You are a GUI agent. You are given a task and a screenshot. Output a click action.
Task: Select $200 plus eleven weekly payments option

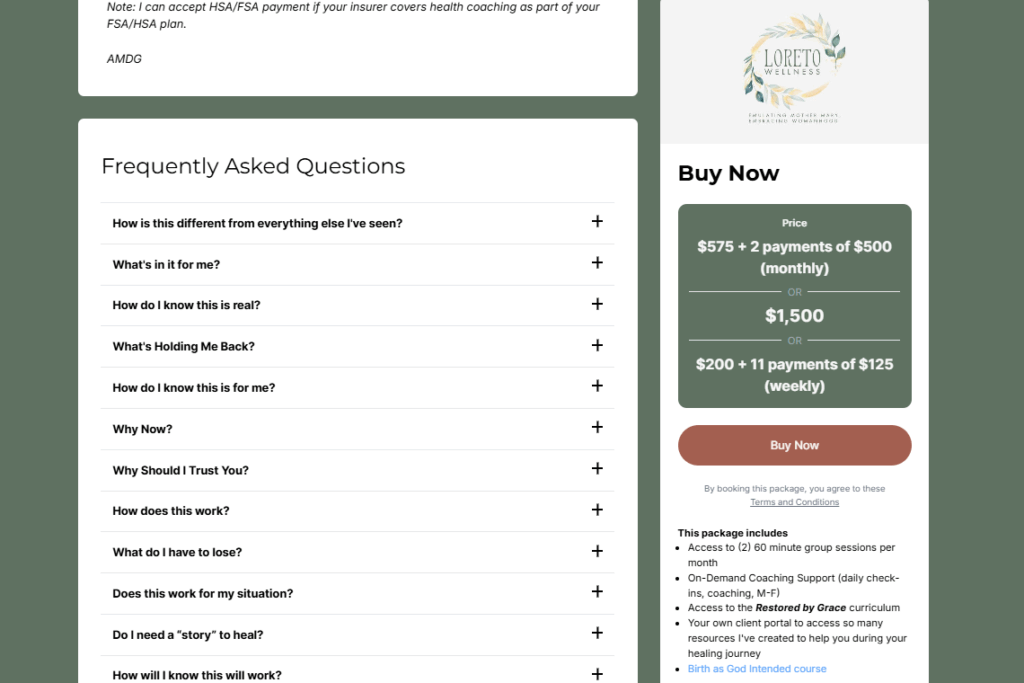coord(794,375)
